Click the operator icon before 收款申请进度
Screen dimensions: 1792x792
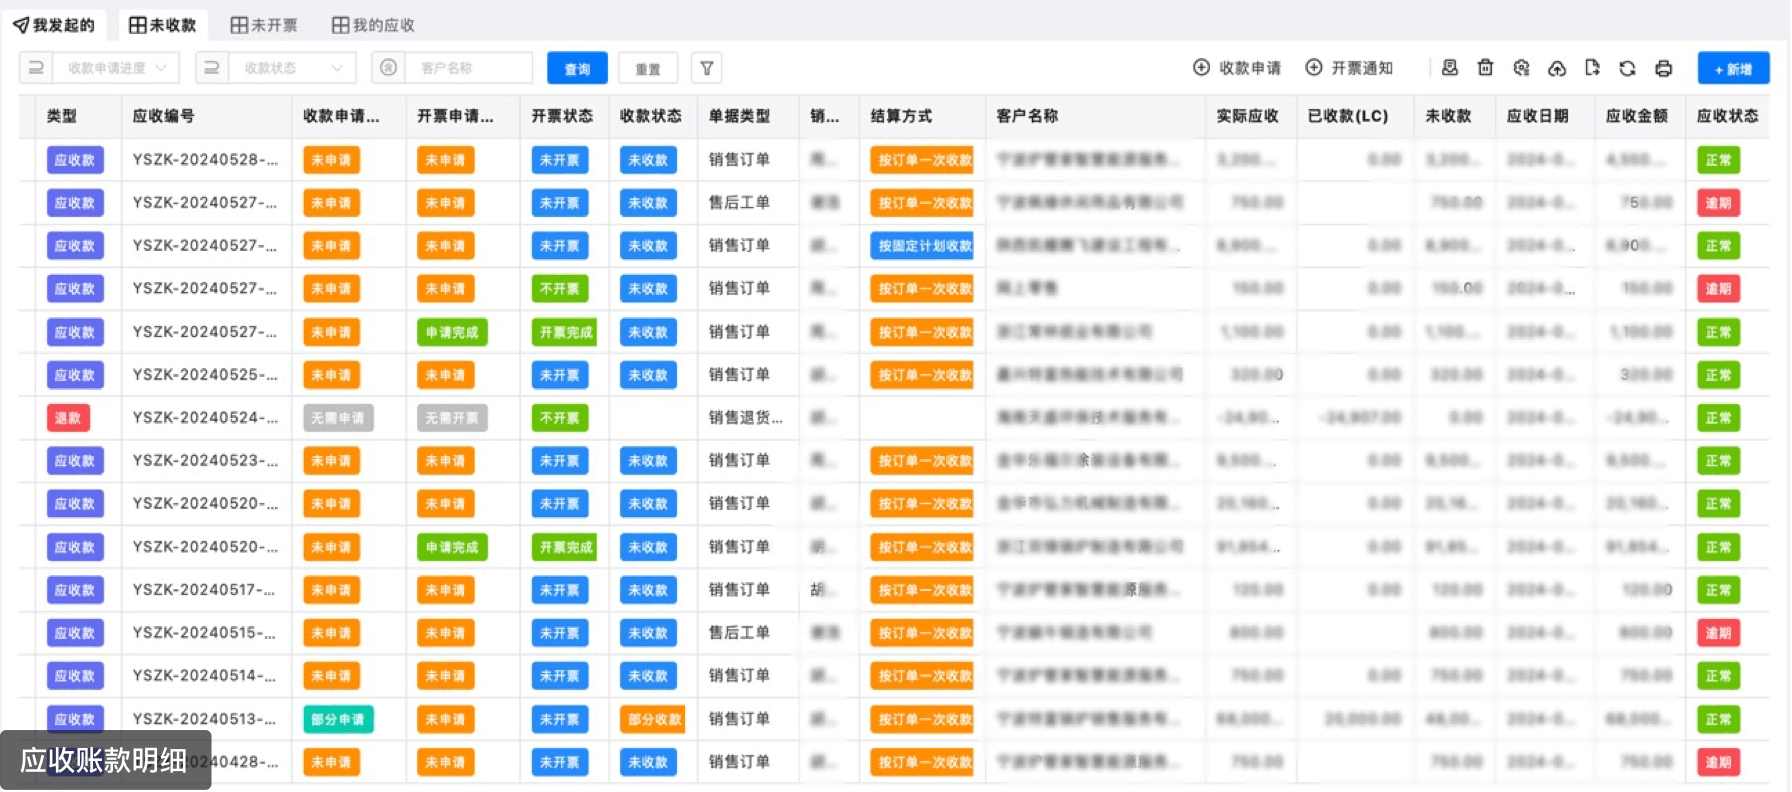(36, 68)
